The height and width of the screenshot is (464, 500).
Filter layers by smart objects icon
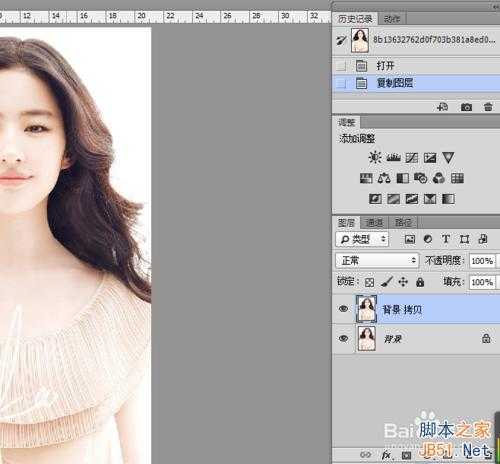[483, 239]
